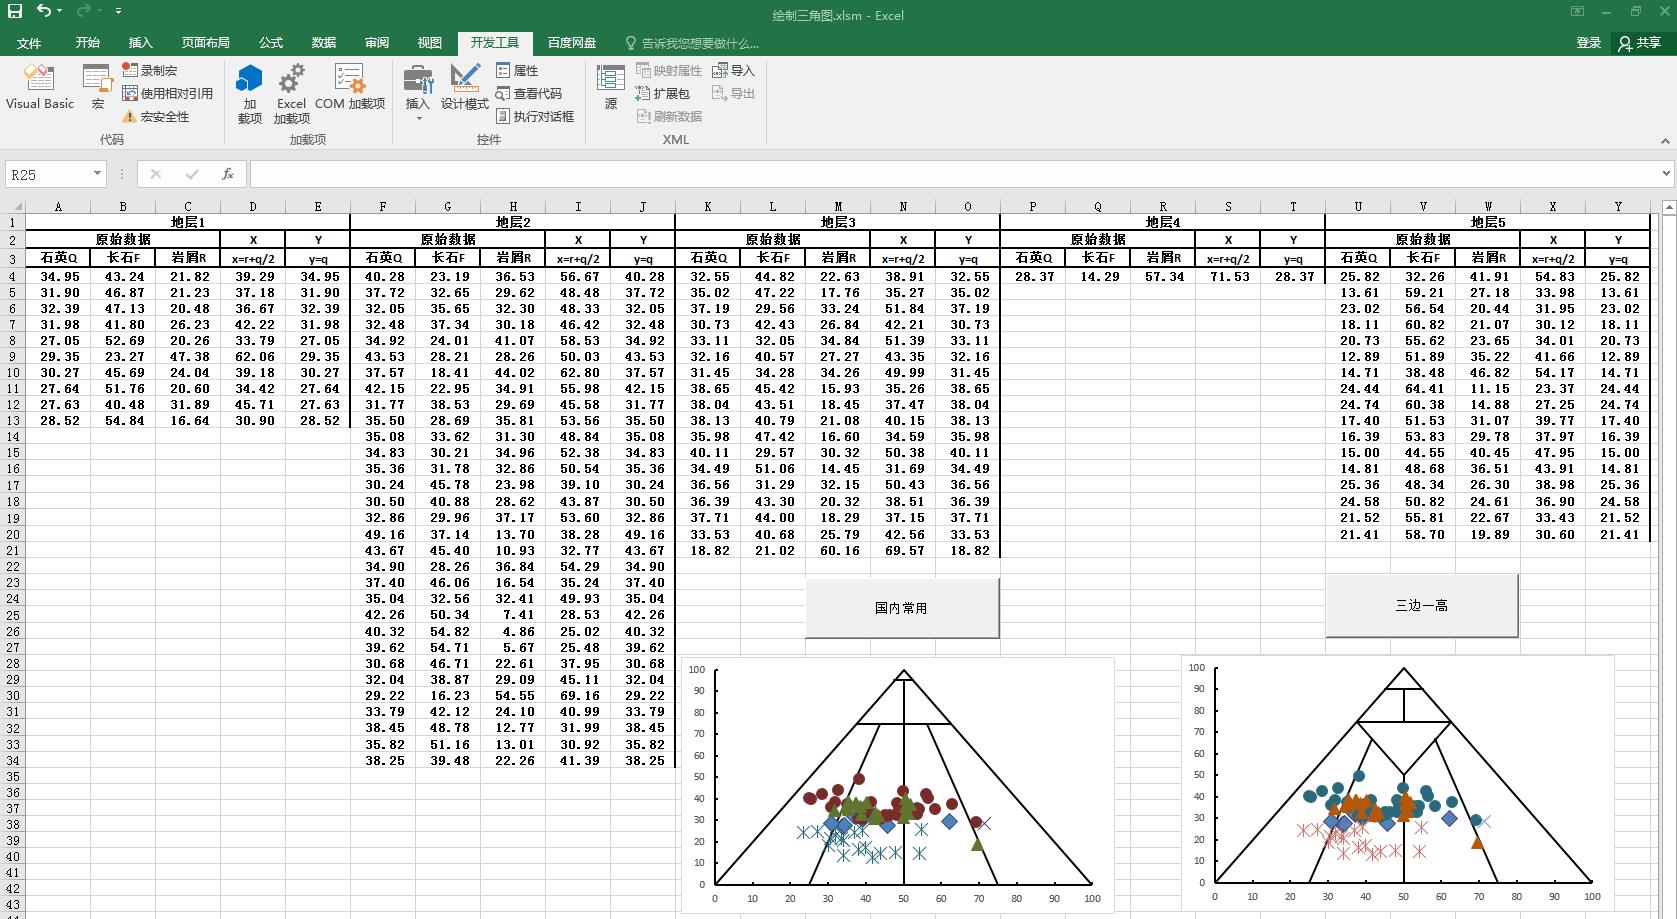The image size is (1677, 919).
Task: Switch to the Review (审阅) tab
Action: click(377, 43)
